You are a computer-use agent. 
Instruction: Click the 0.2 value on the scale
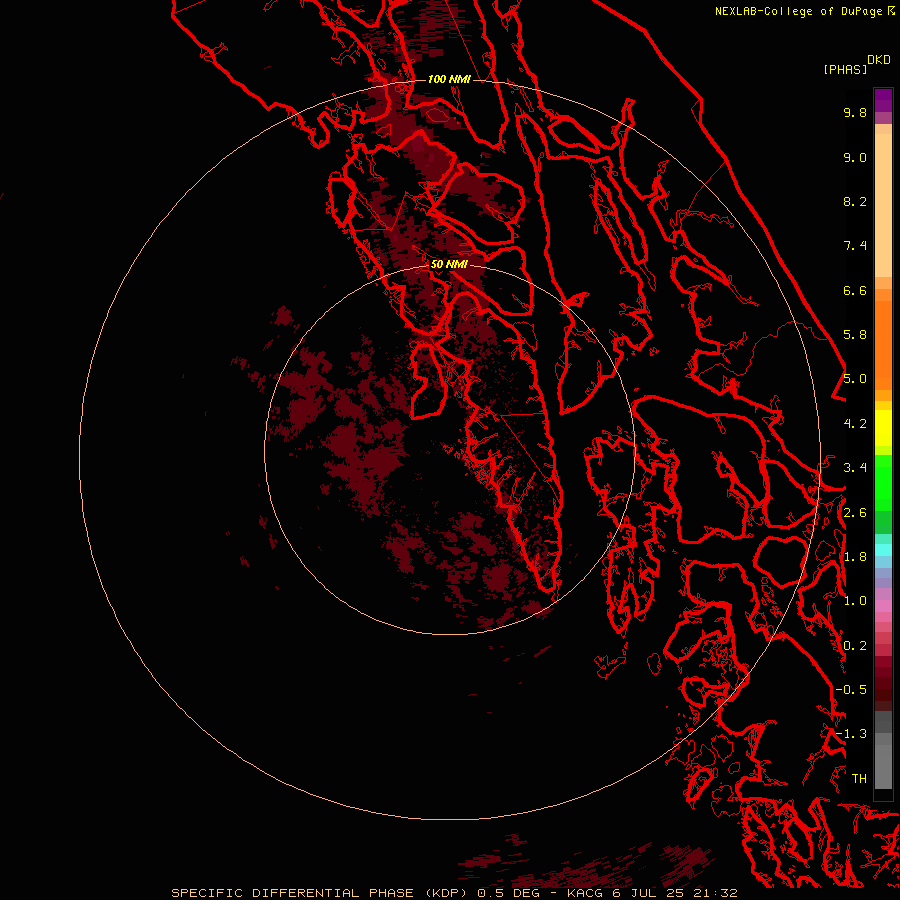coord(855,646)
